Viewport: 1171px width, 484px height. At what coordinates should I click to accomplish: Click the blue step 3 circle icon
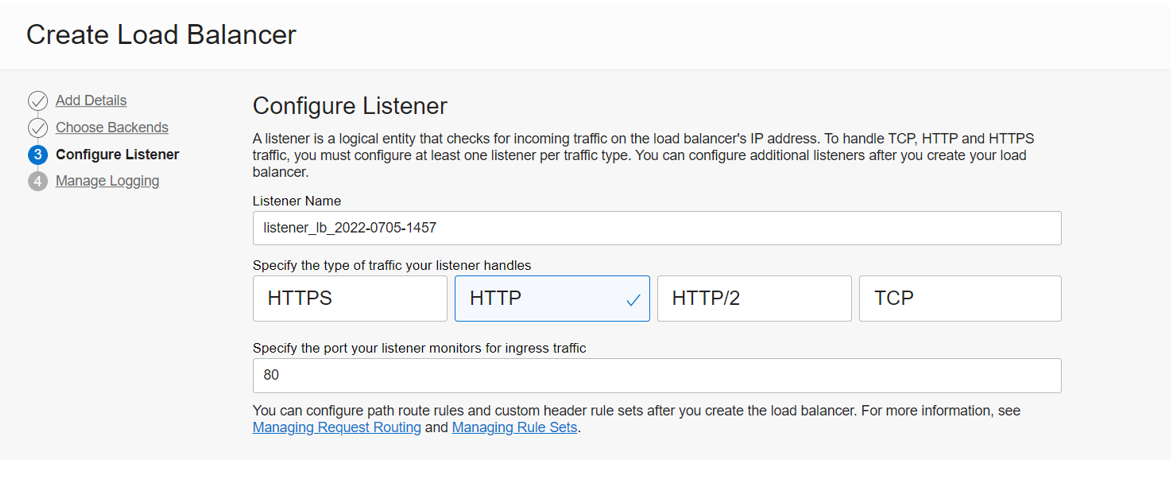tap(37, 155)
